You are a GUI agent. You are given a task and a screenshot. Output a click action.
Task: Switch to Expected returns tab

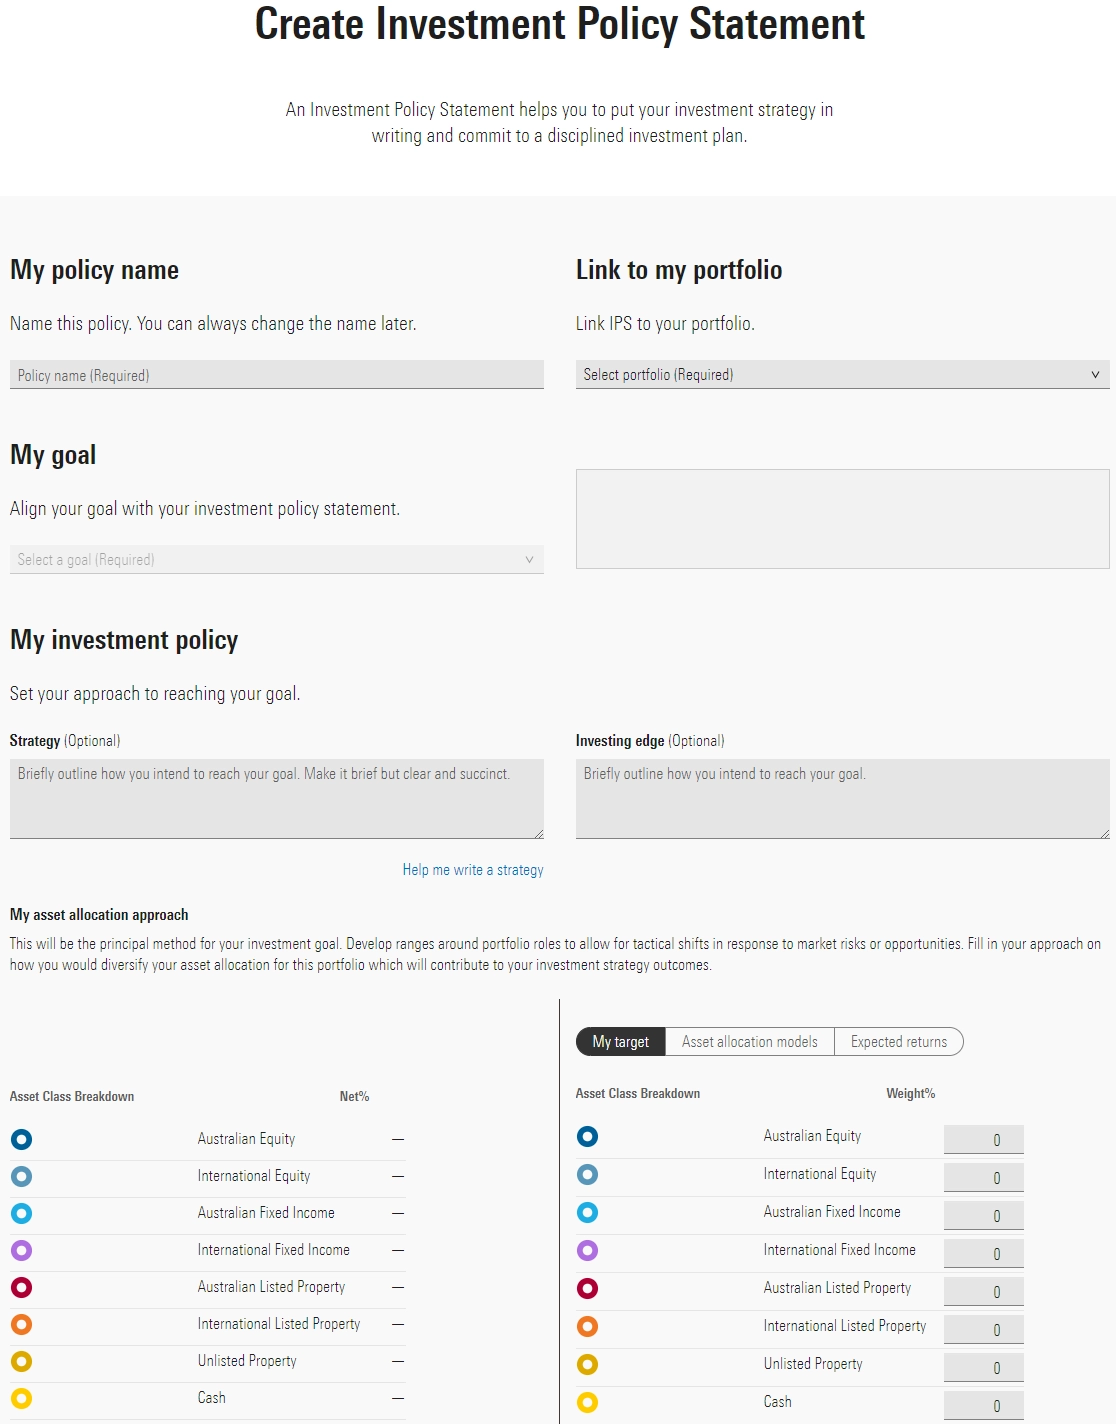click(x=898, y=1042)
